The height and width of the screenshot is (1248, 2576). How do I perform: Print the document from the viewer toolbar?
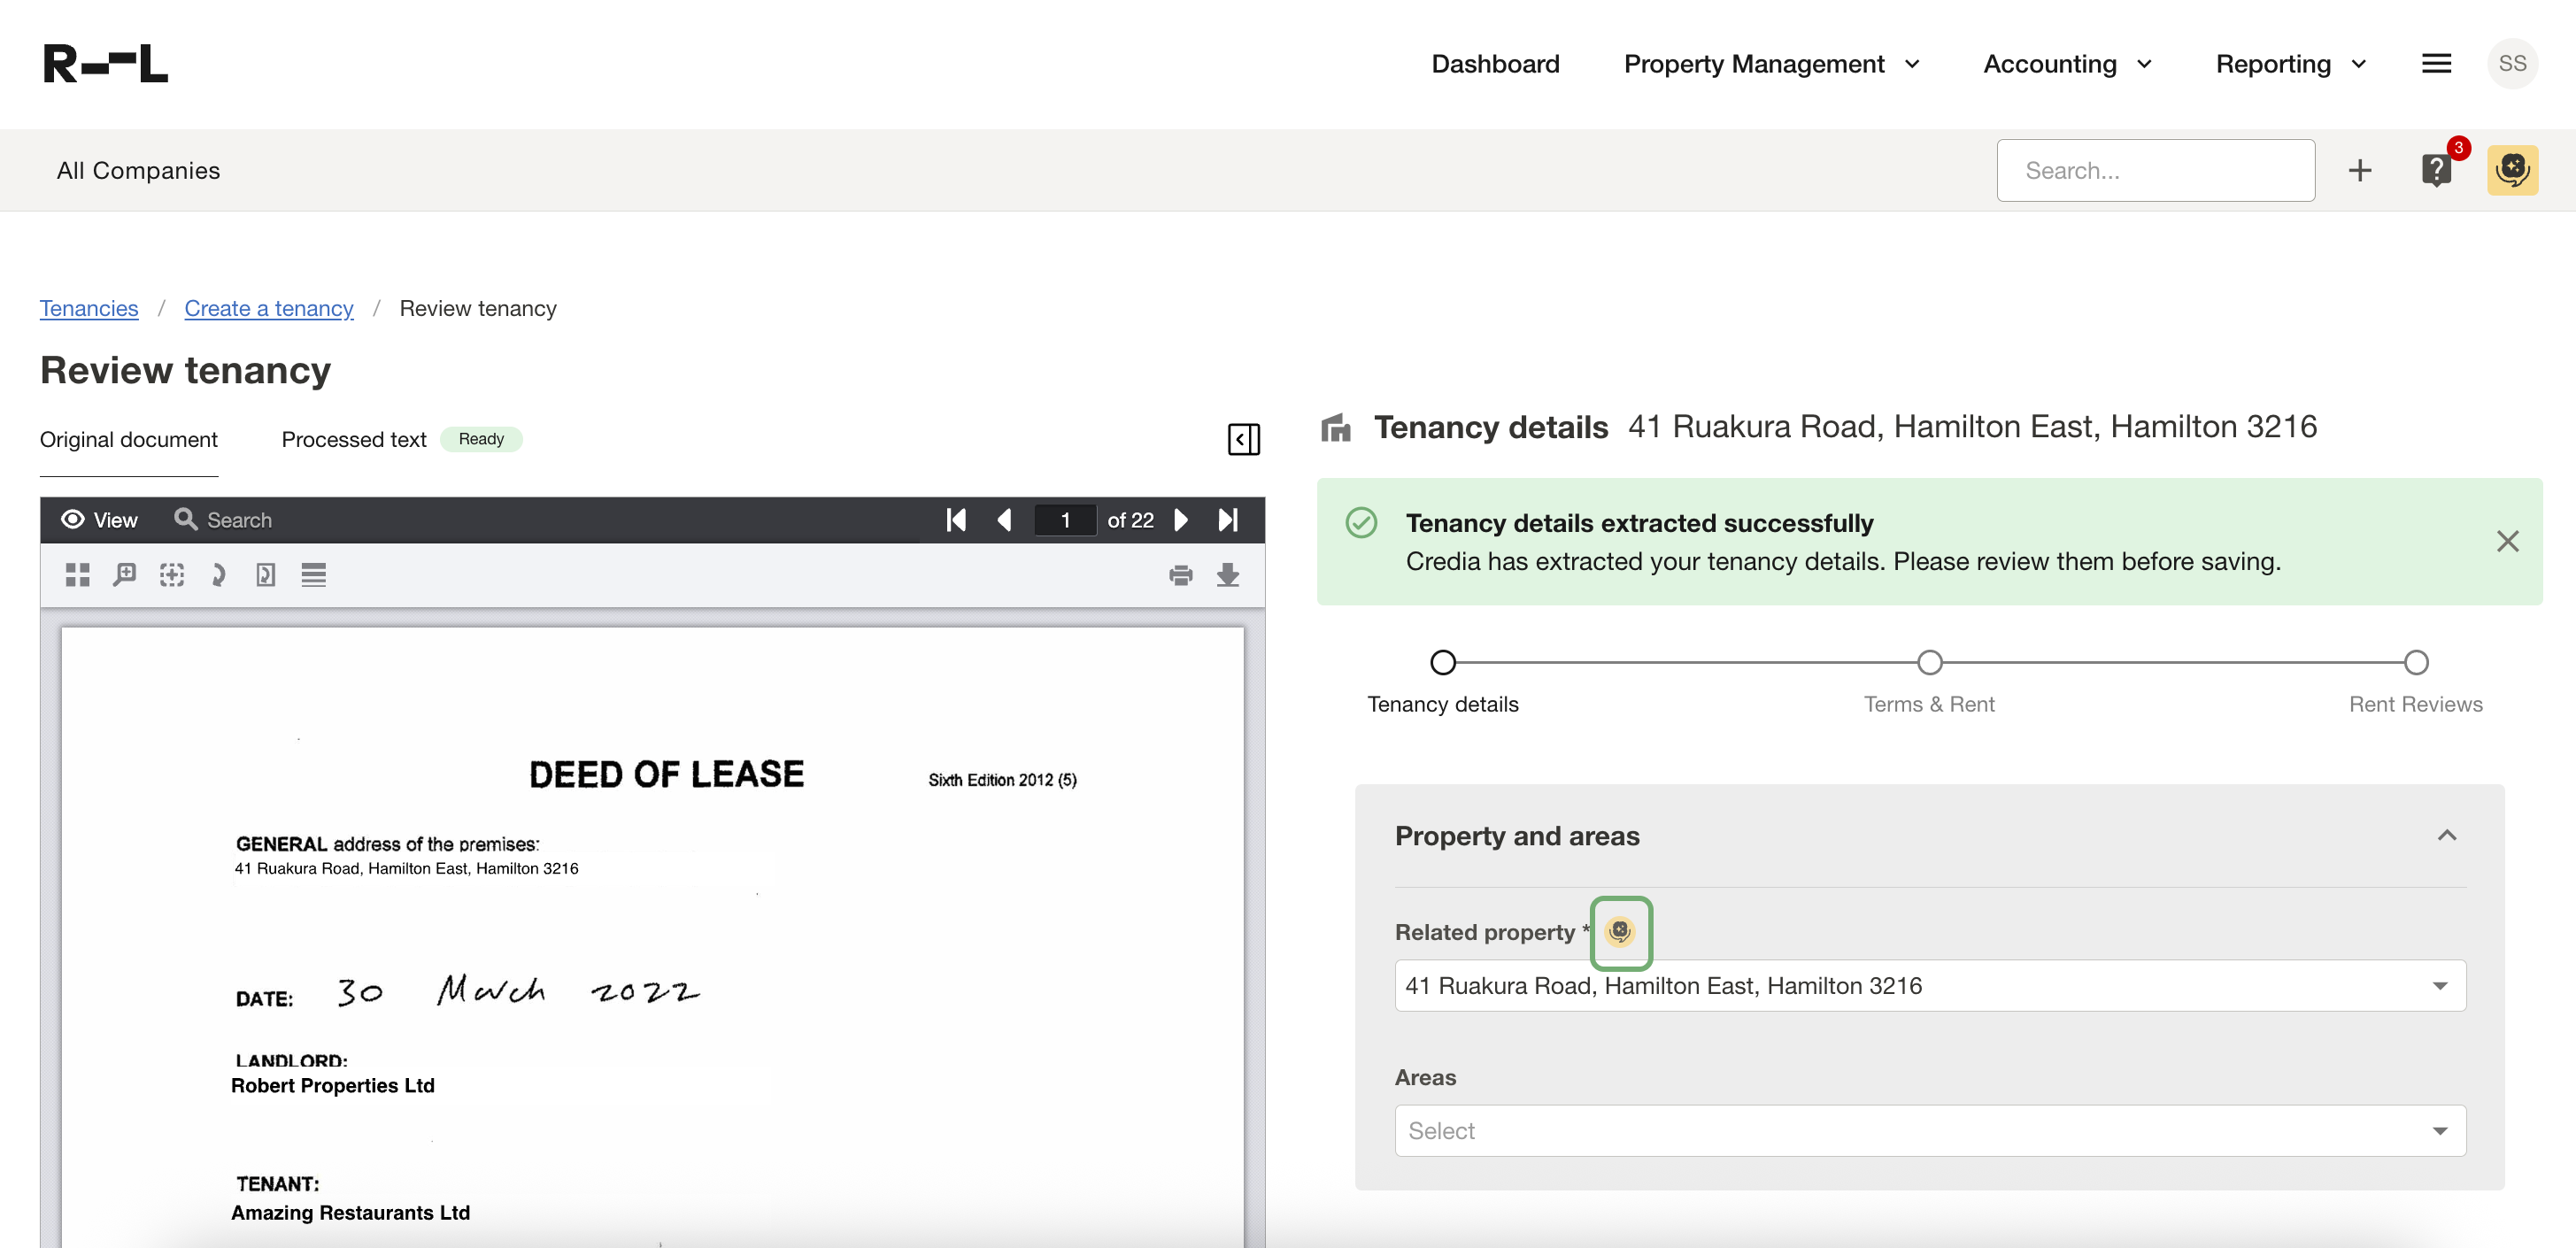[x=1180, y=575]
